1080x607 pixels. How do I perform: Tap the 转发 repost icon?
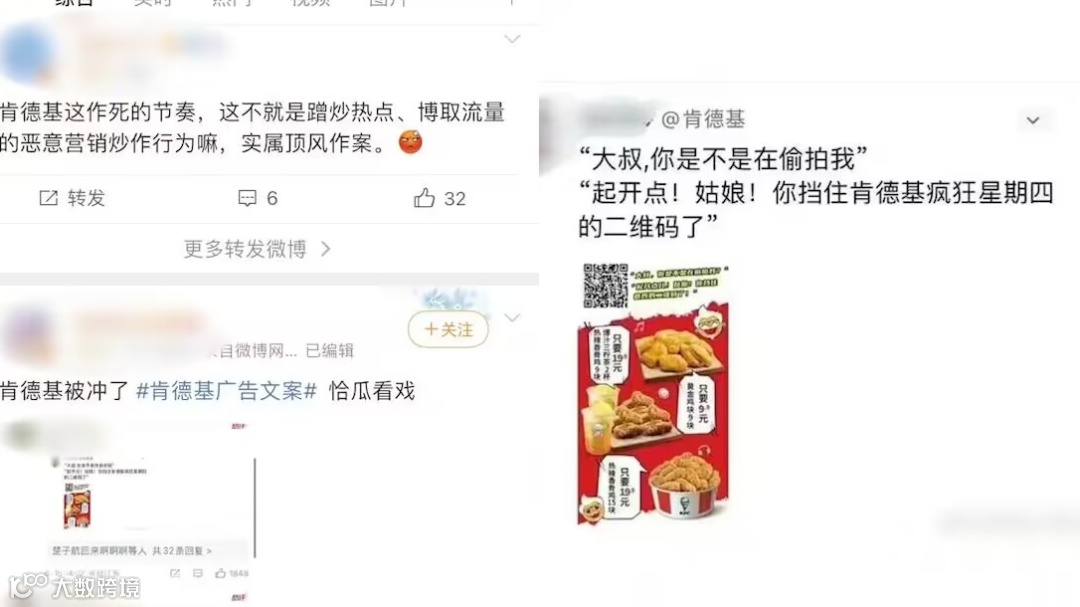[49, 198]
